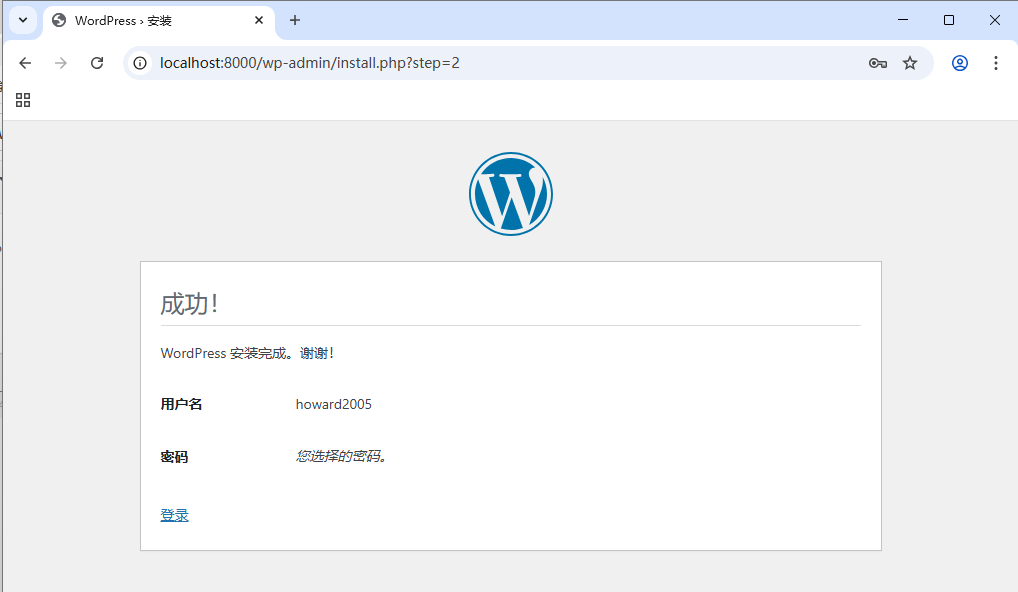Reload the page with the refresh icon
This screenshot has height=592, width=1018.
click(97, 63)
